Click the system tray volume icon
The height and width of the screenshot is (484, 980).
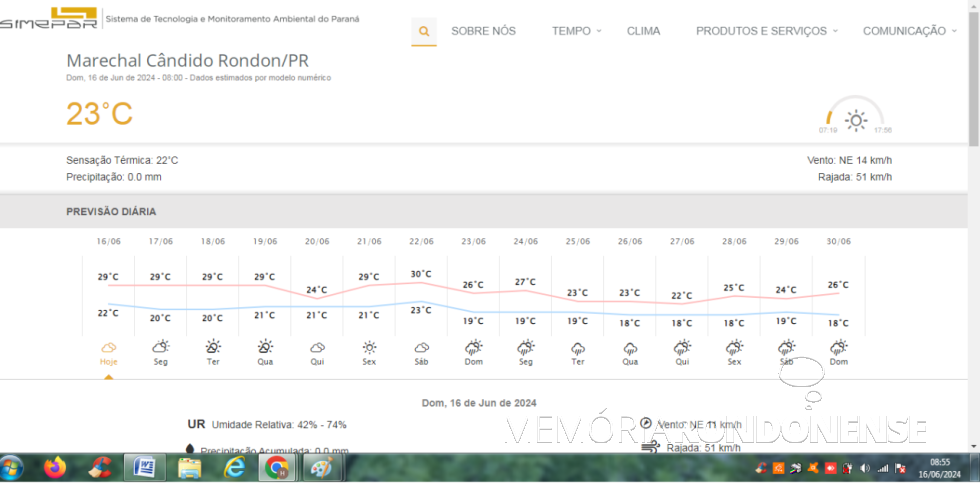(x=864, y=468)
